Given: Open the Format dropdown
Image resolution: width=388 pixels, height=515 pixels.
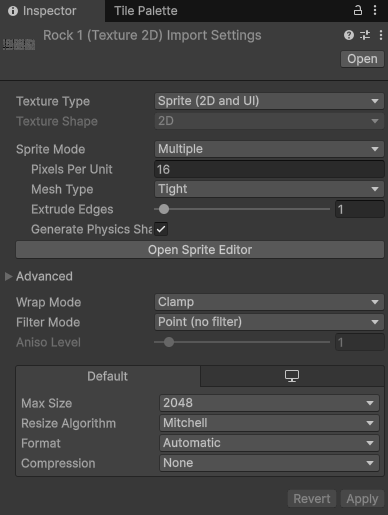Looking at the screenshot, I should click(269, 443).
